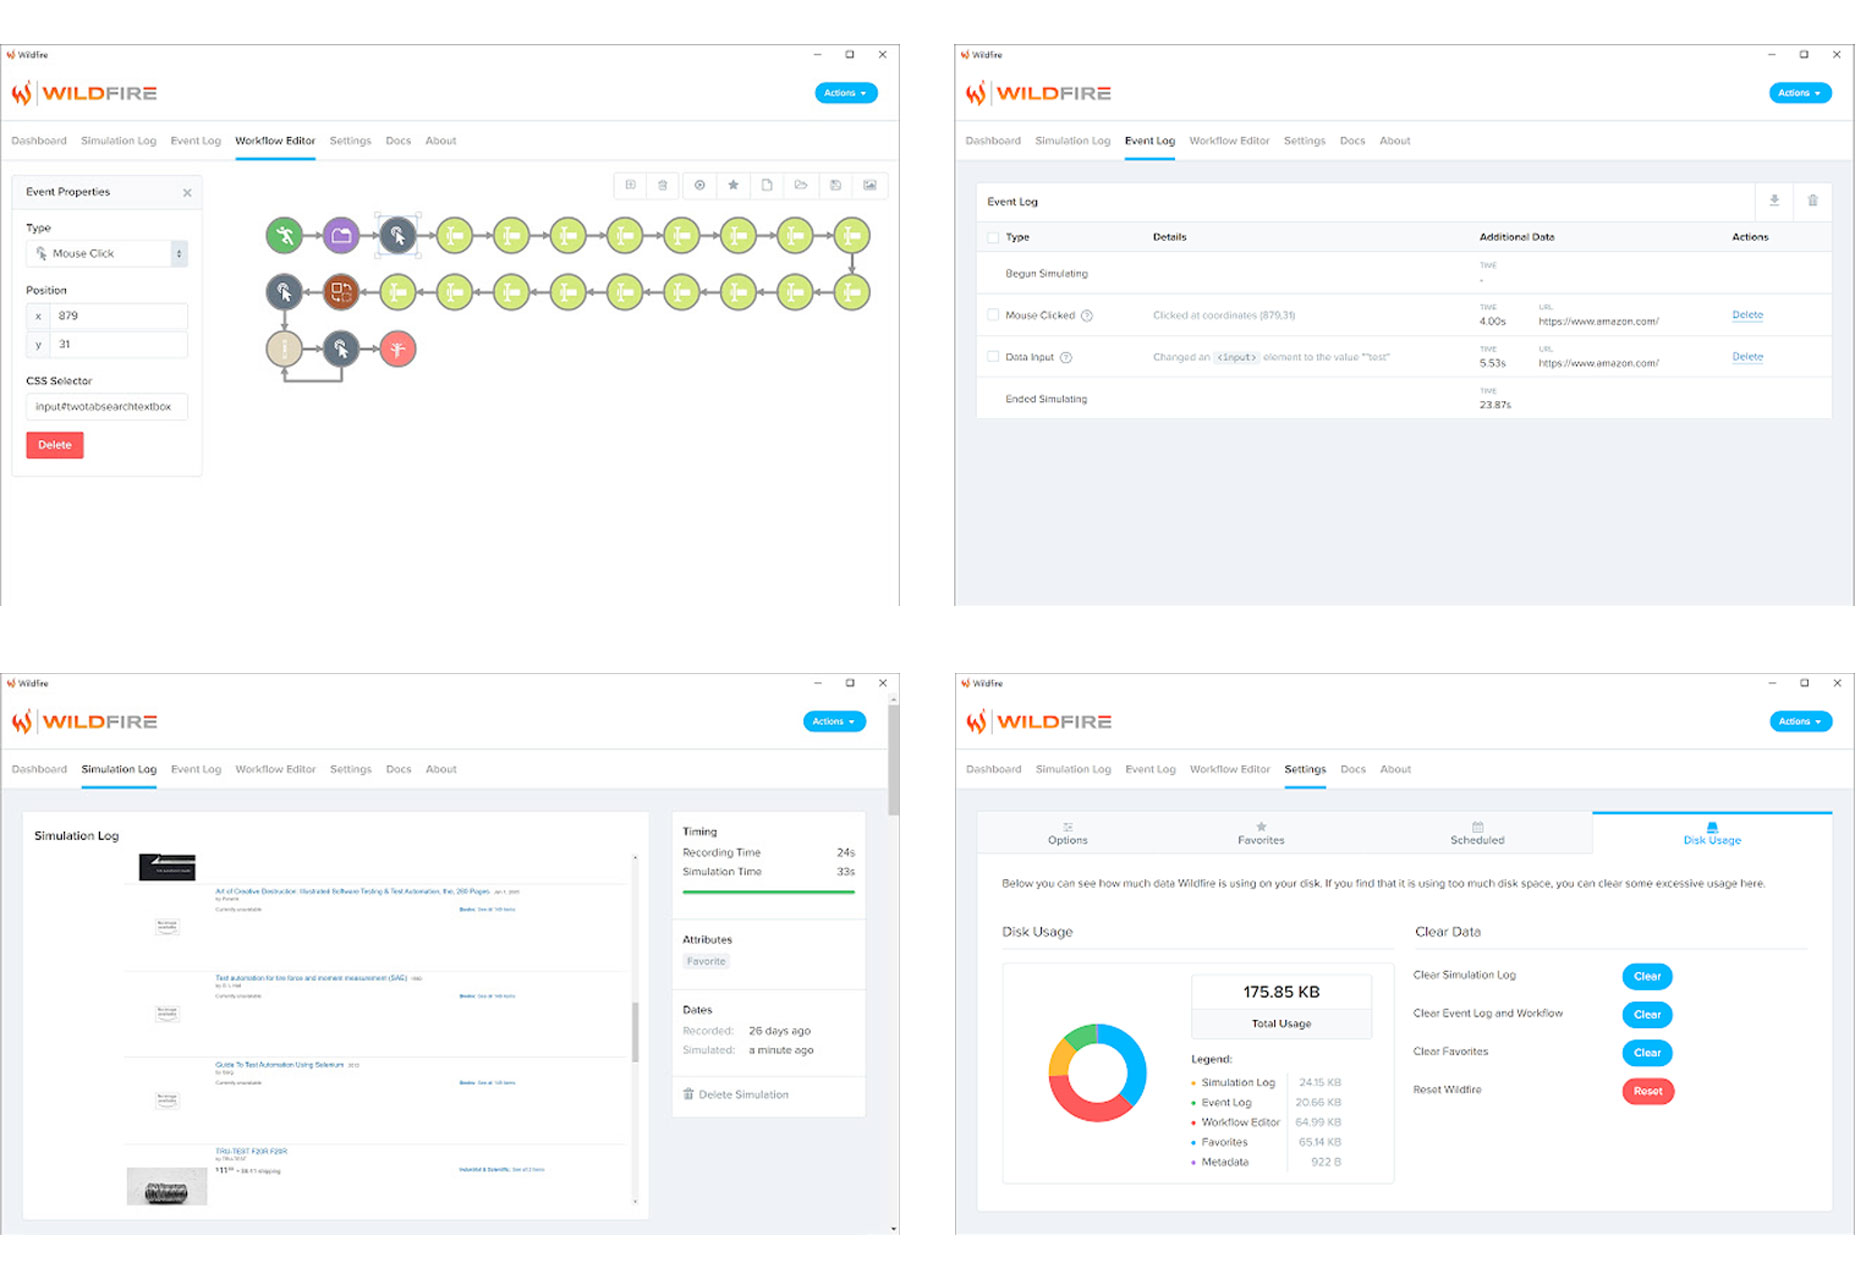1856x1280 pixels.
Task: Click Delete link in Data Input row
Action: (1747, 357)
